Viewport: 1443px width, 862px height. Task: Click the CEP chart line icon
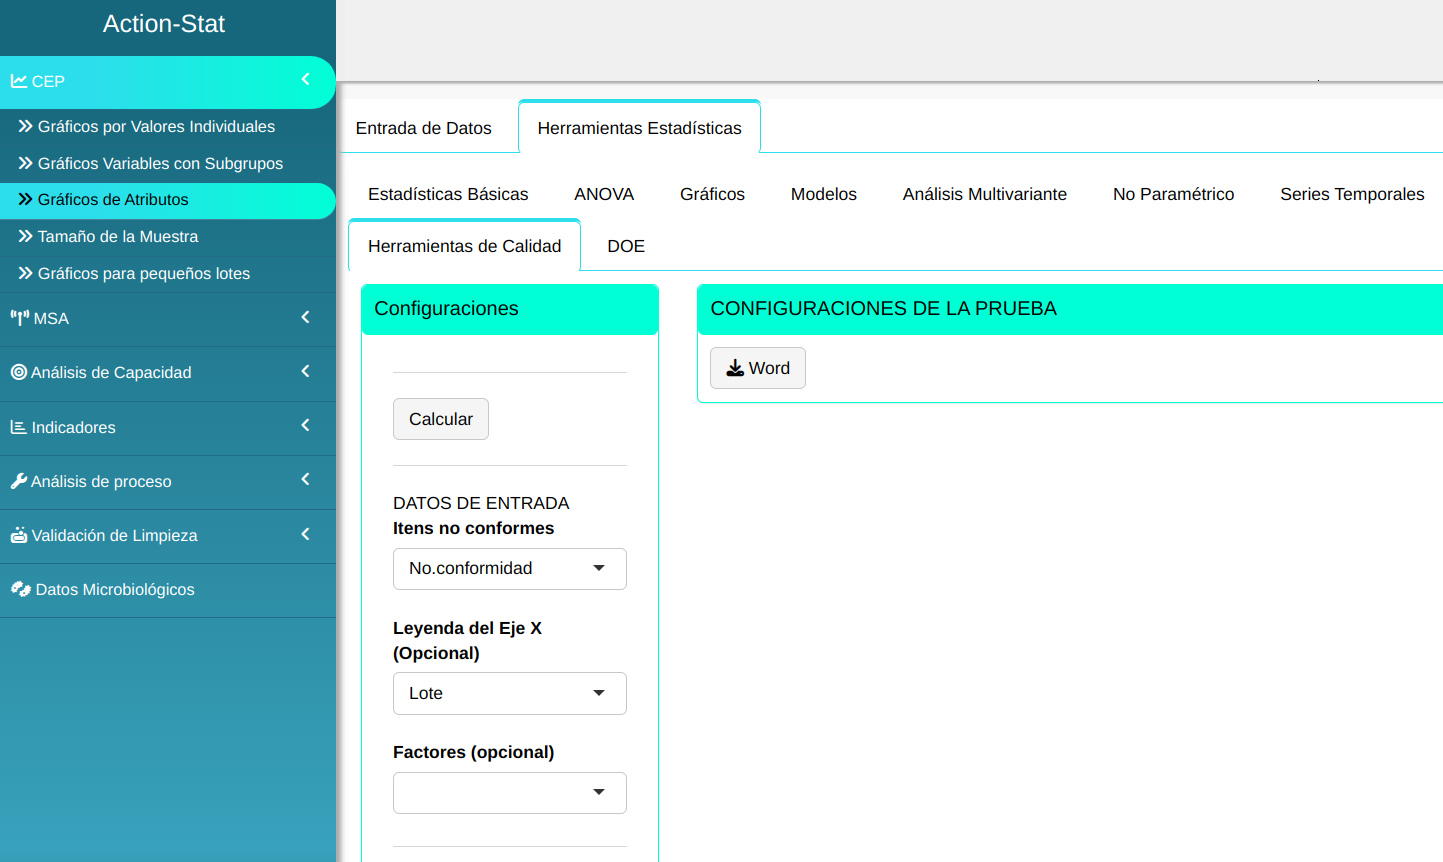(x=19, y=81)
